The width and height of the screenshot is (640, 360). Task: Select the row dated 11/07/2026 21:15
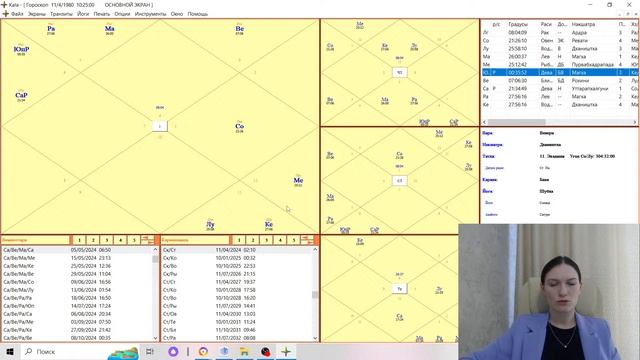coord(237,274)
